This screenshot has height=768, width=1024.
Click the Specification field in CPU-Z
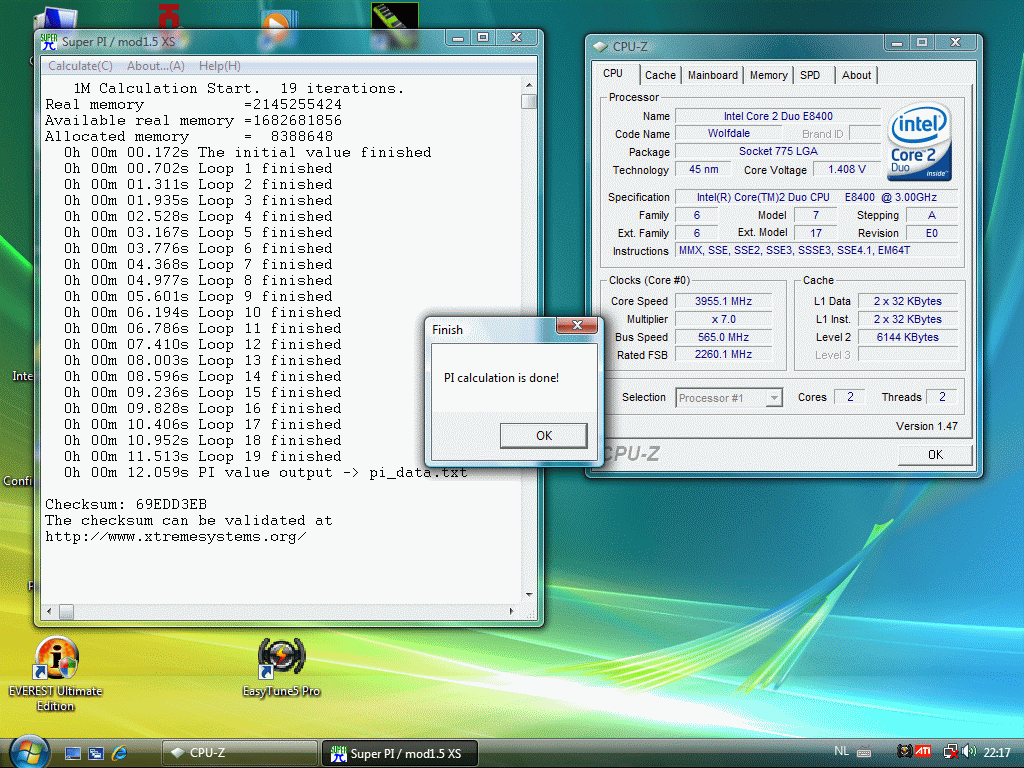(816, 197)
